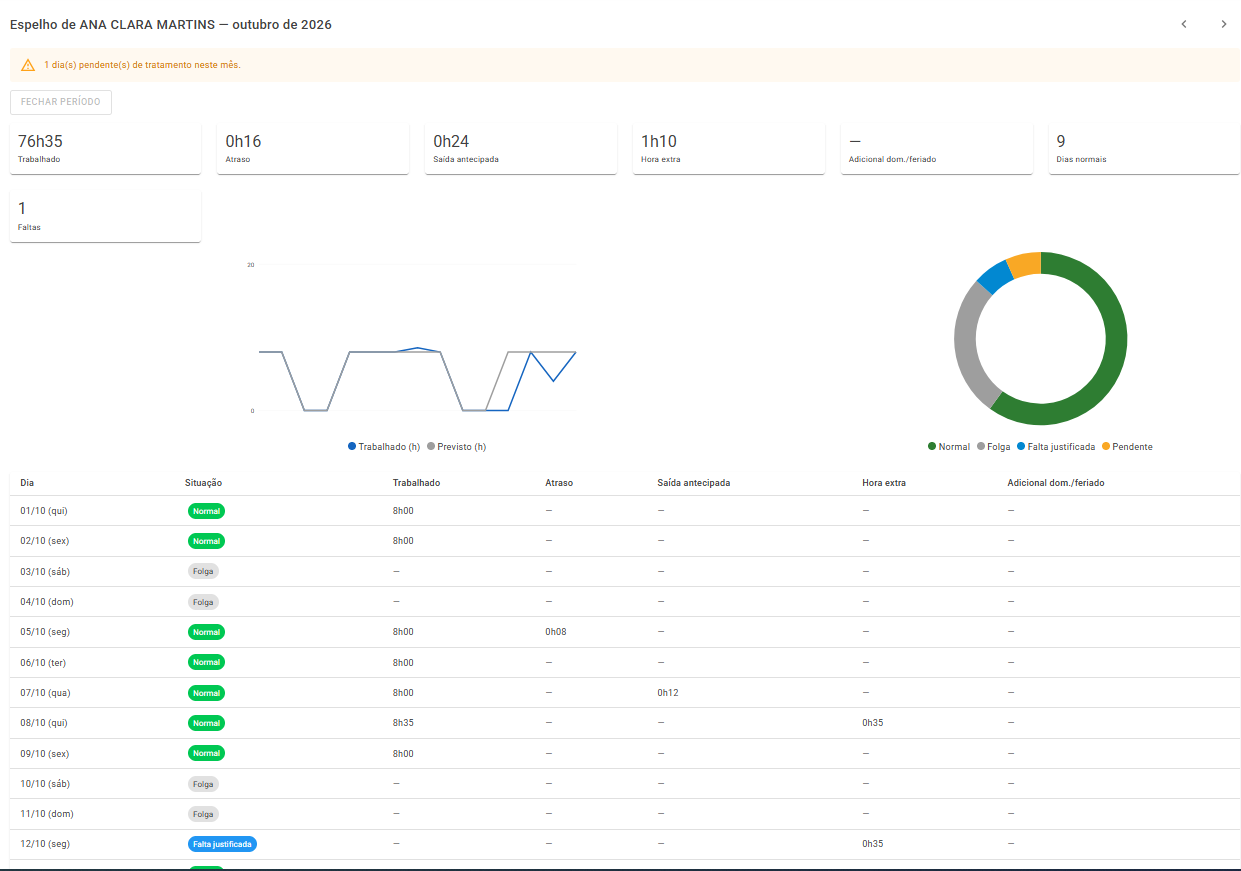
Task: Click the Atraso column header in table
Action: pyautogui.click(x=559, y=483)
